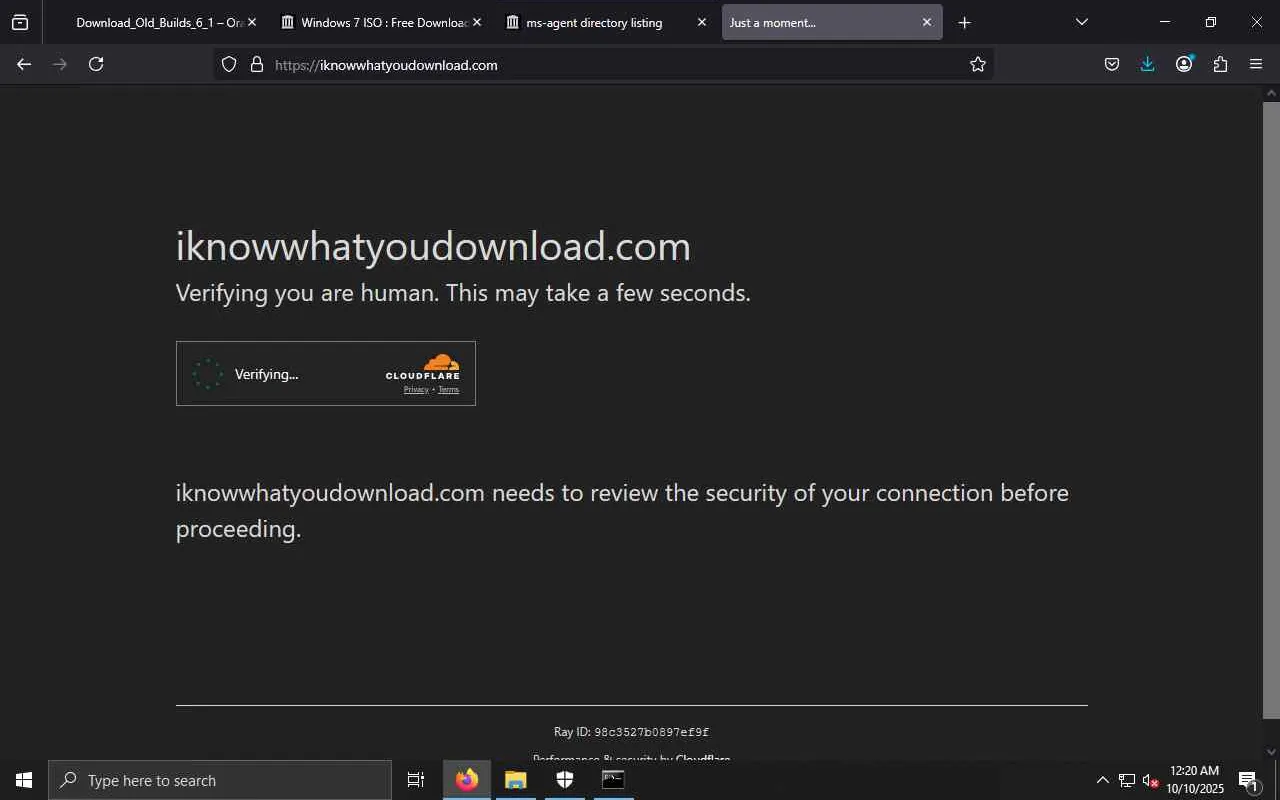Screen dimensions: 1280x800
Task: Click the Cloudflare logo in widget
Action: click(x=423, y=367)
